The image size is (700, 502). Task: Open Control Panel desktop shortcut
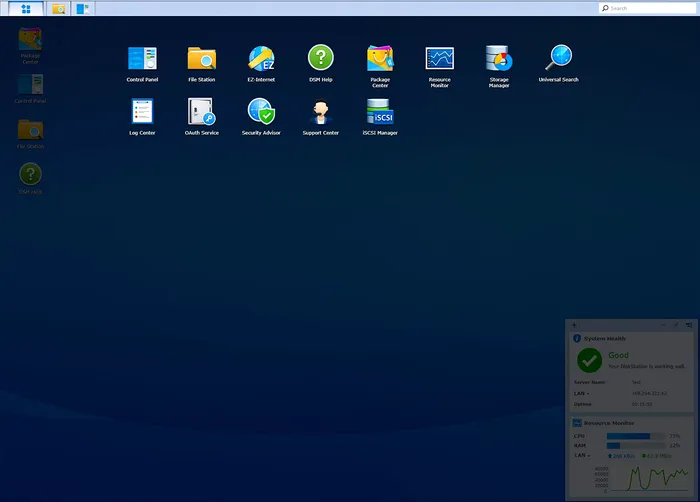(x=30, y=89)
